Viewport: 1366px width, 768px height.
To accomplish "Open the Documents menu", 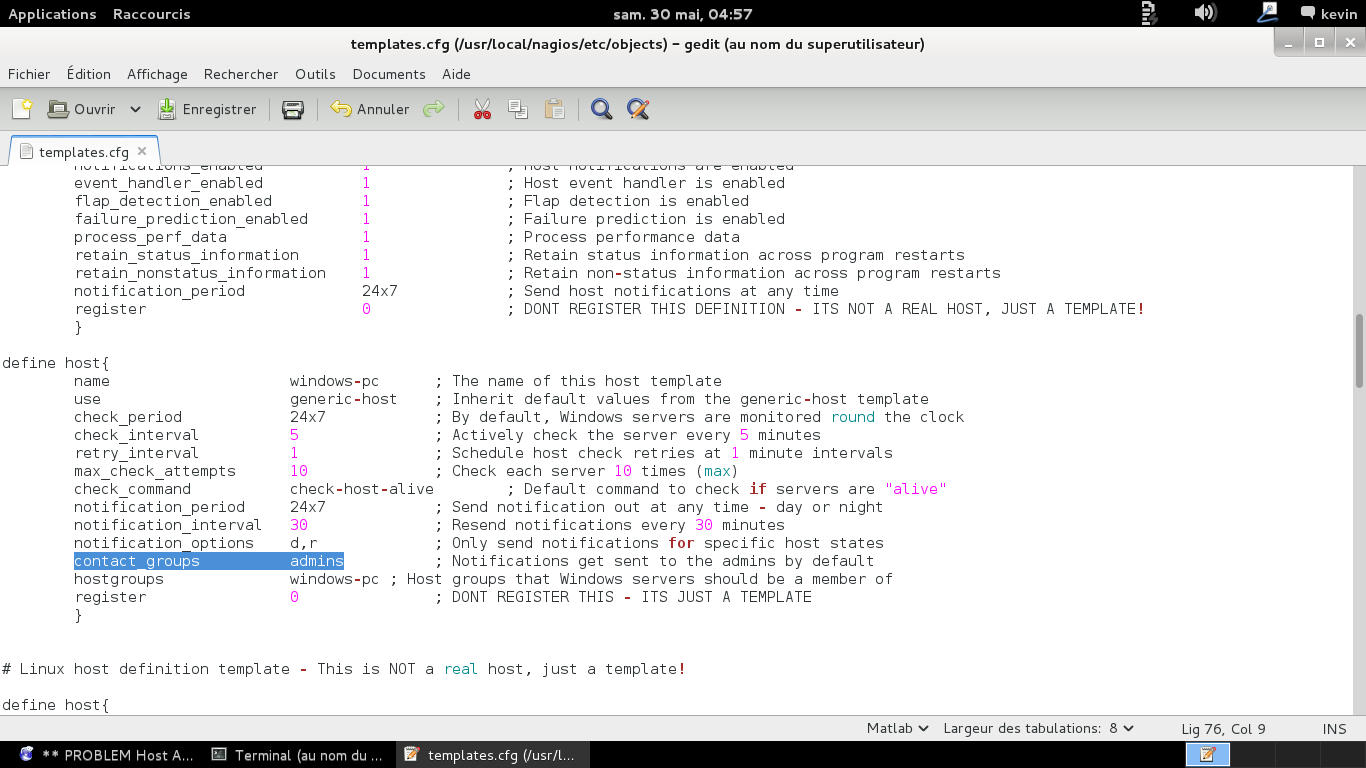I will click(389, 74).
